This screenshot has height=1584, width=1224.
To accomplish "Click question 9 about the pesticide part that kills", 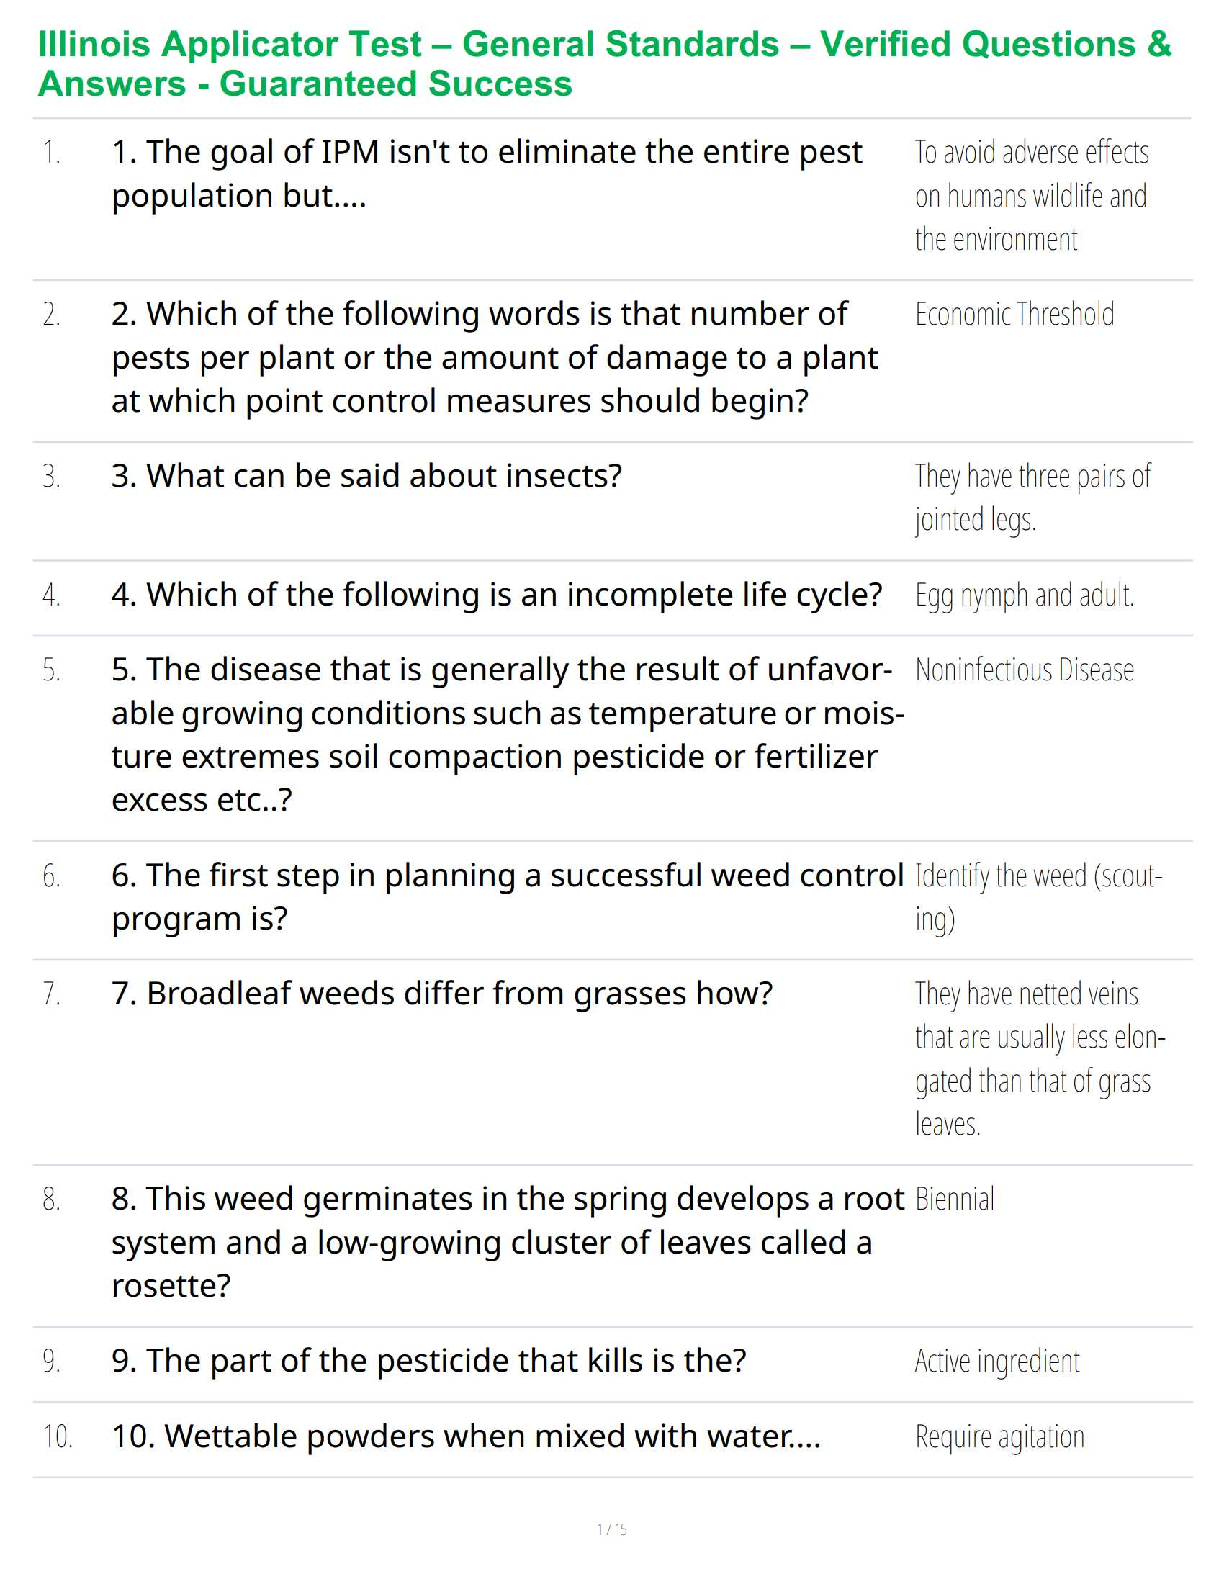I will pos(429,1361).
